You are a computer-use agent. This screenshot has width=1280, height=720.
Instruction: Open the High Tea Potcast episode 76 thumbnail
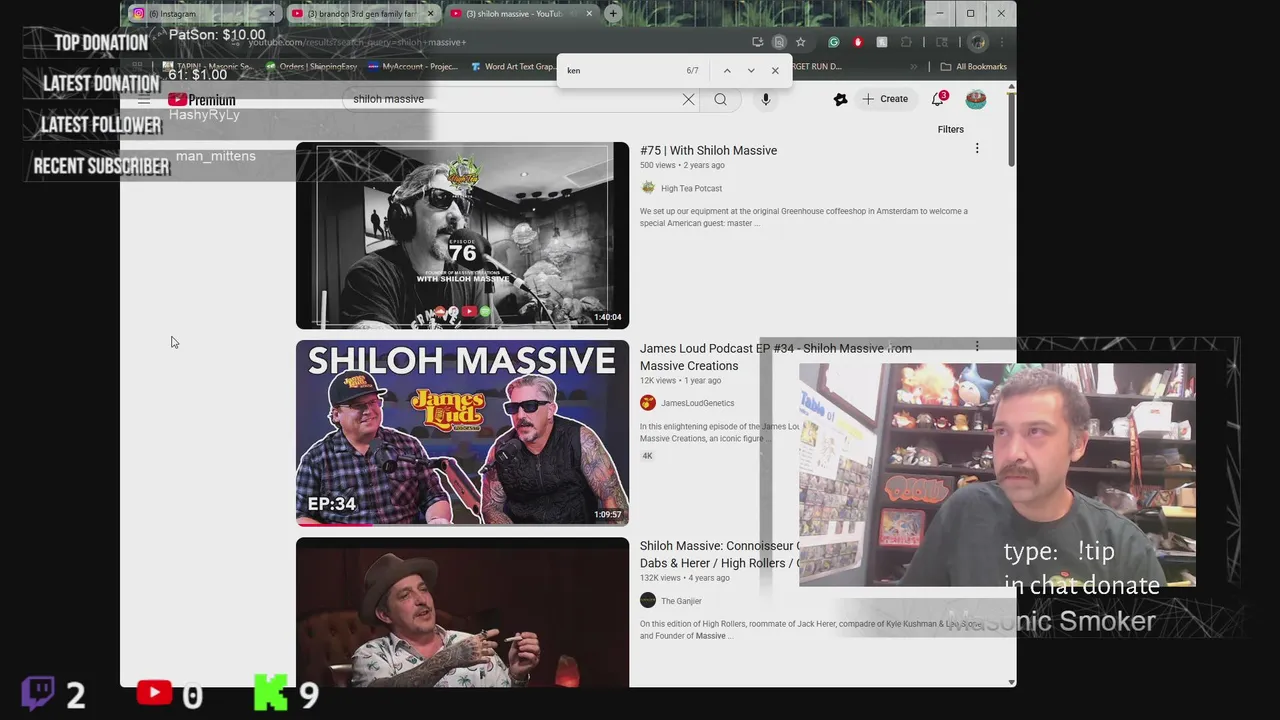pos(462,236)
